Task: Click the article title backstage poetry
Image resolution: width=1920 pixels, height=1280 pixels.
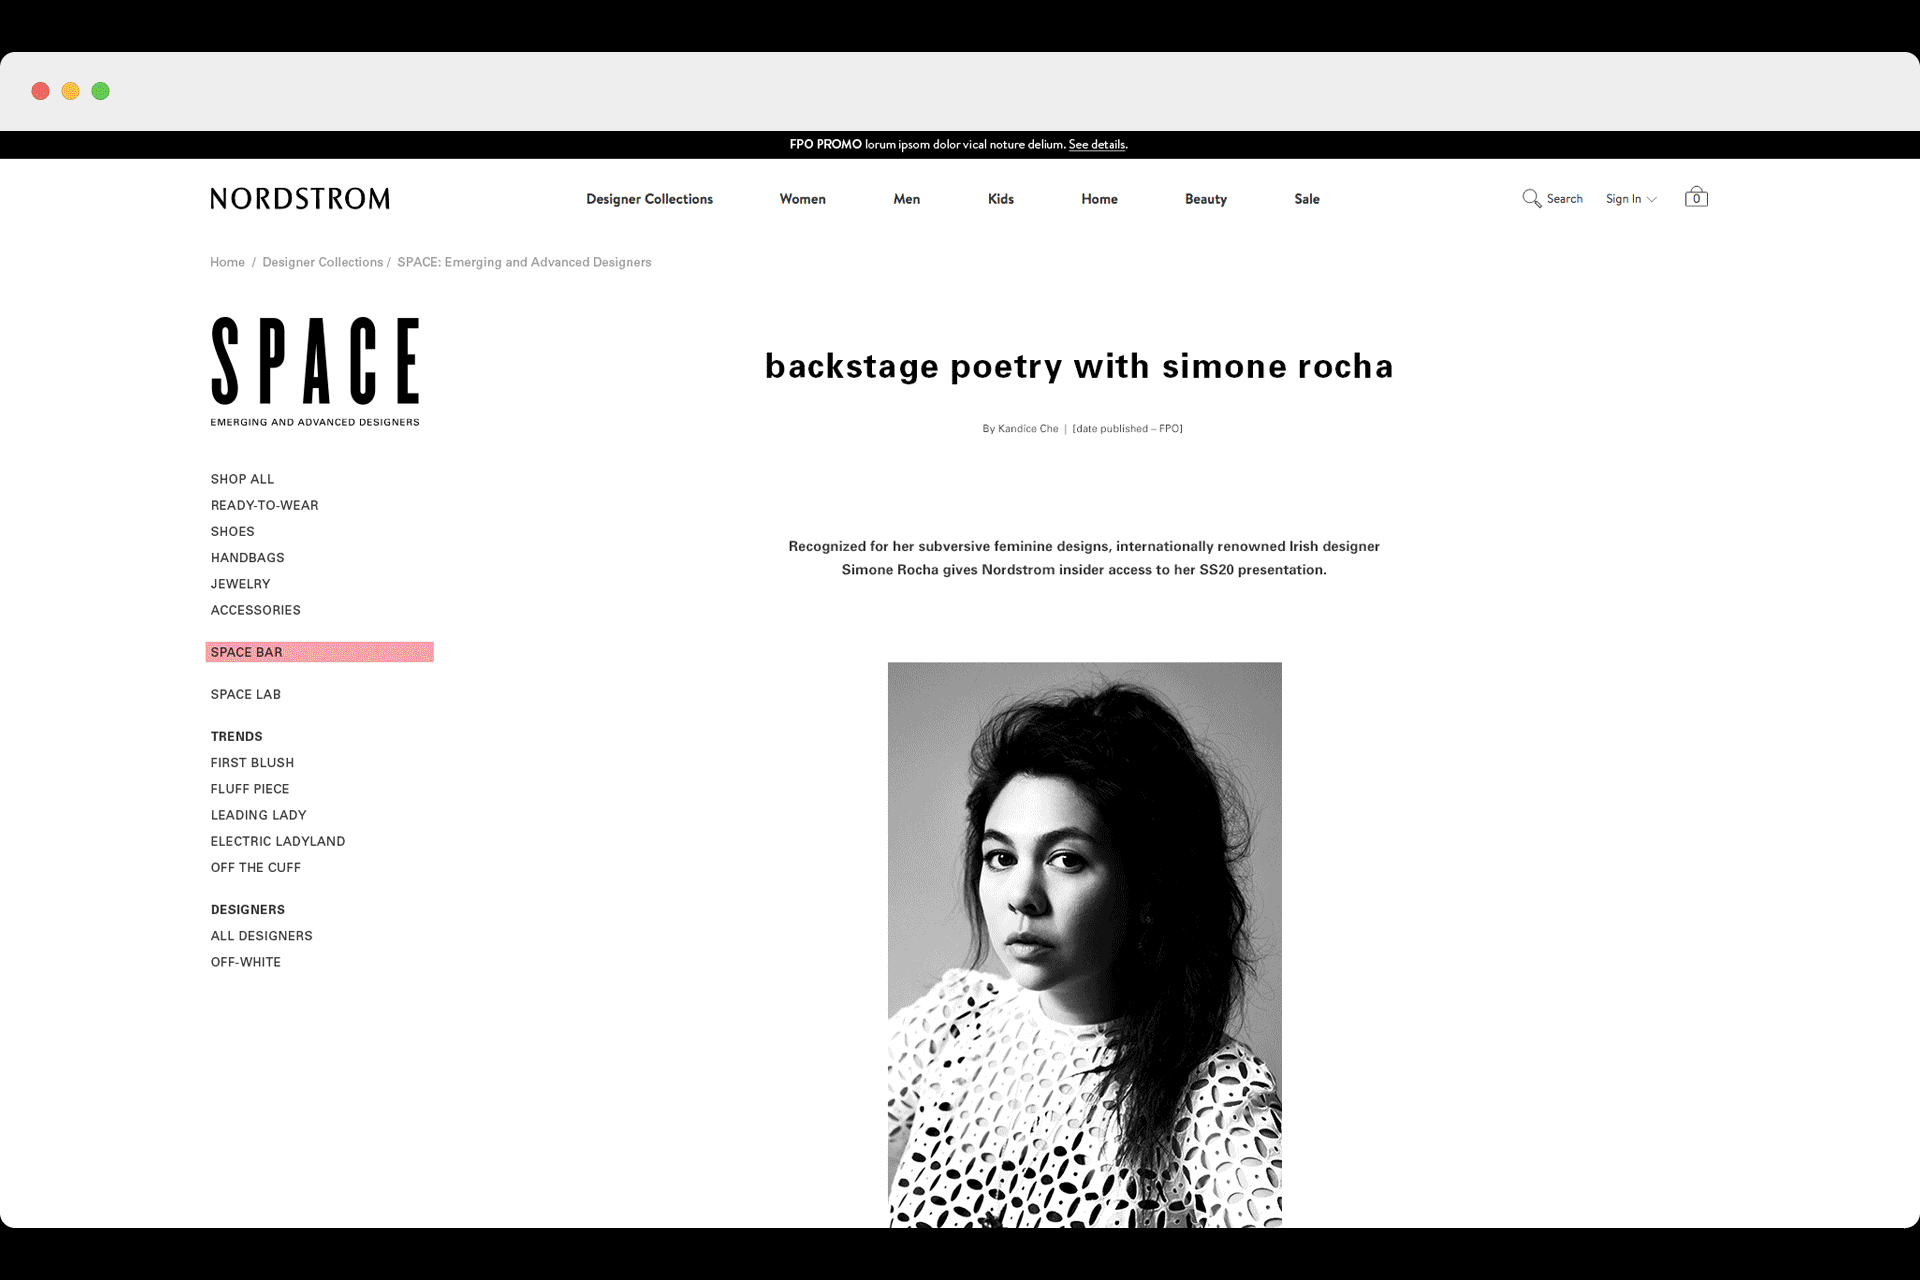Action: click(1079, 366)
